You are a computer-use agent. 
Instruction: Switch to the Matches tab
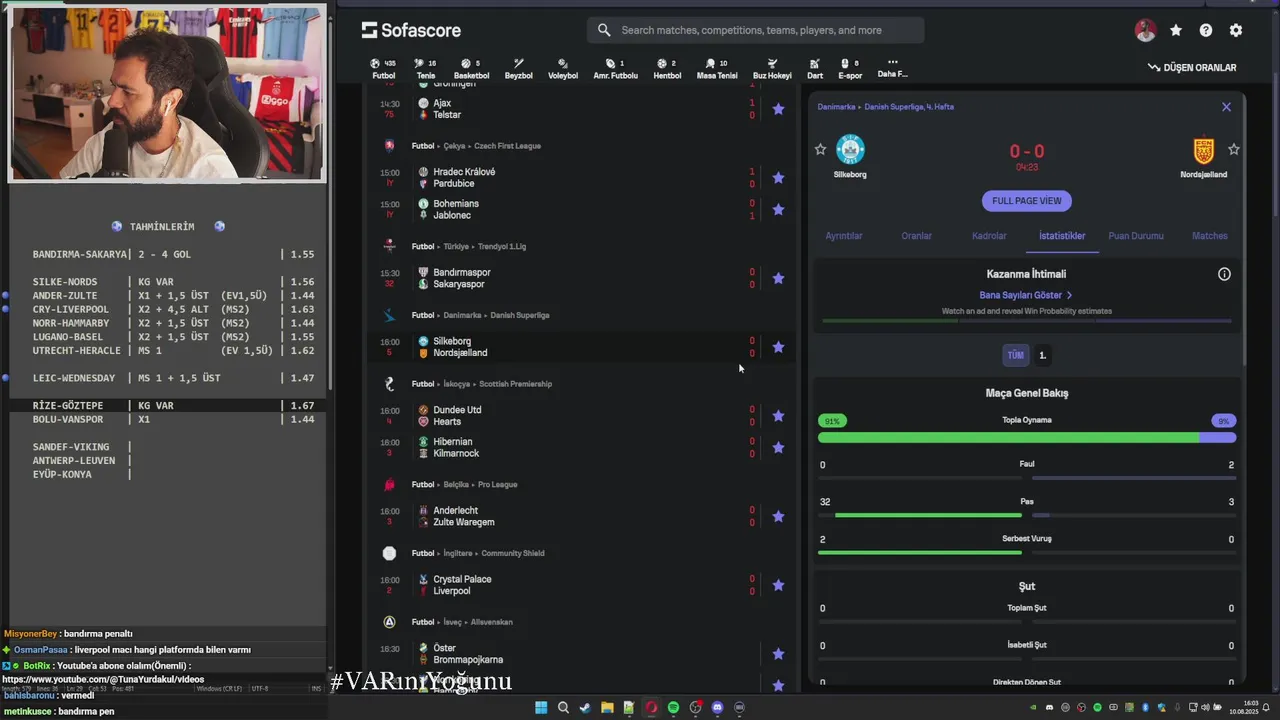[1209, 236]
